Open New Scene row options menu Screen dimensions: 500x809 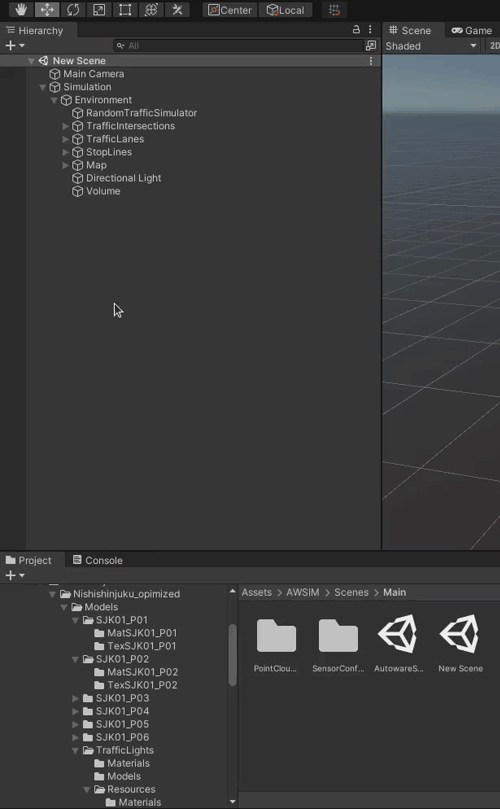click(x=370, y=61)
